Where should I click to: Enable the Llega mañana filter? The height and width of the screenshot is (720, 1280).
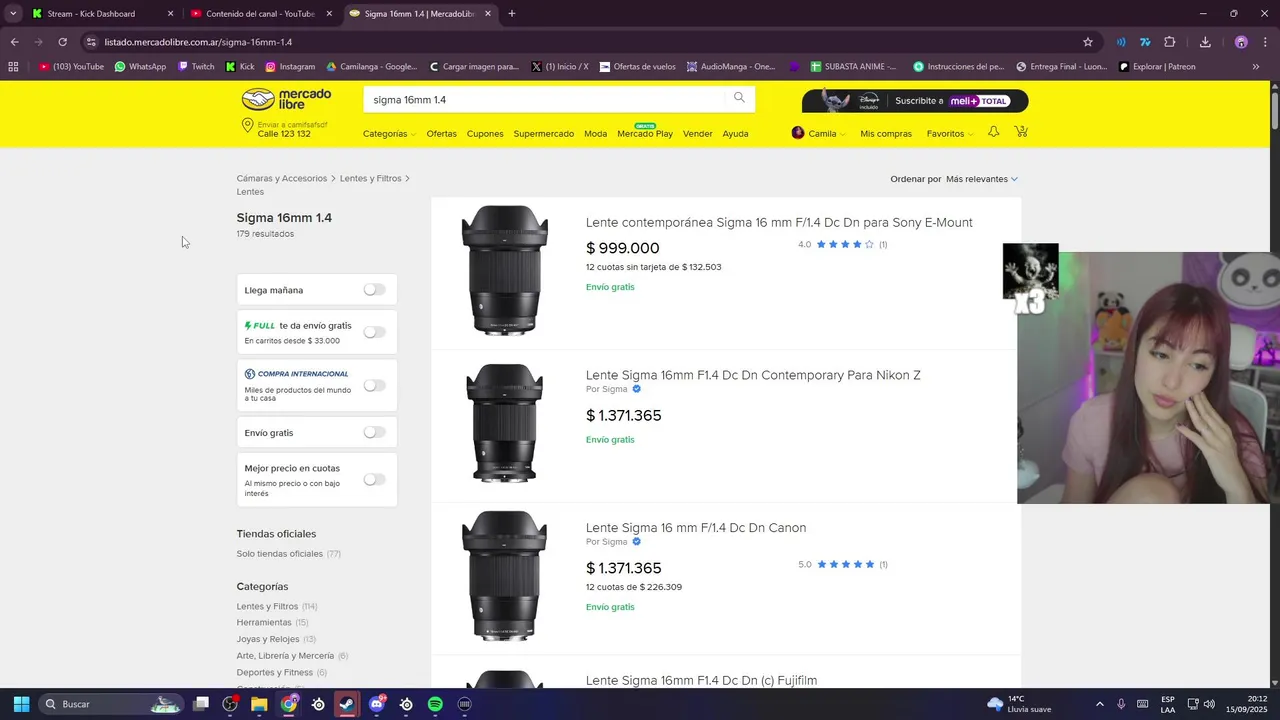coord(374,290)
